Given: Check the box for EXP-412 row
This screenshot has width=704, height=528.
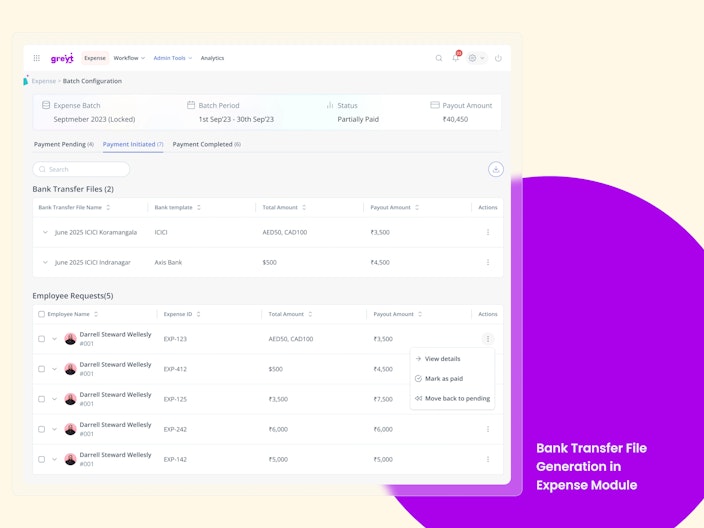Looking at the screenshot, I should [x=41, y=369].
